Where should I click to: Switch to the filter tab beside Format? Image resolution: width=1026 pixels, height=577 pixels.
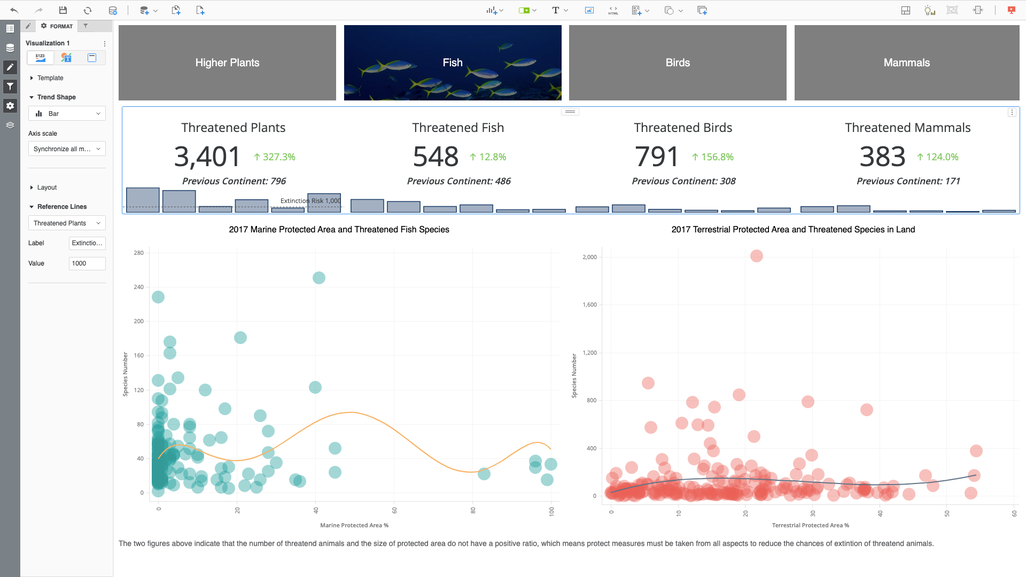tap(85, 26)
